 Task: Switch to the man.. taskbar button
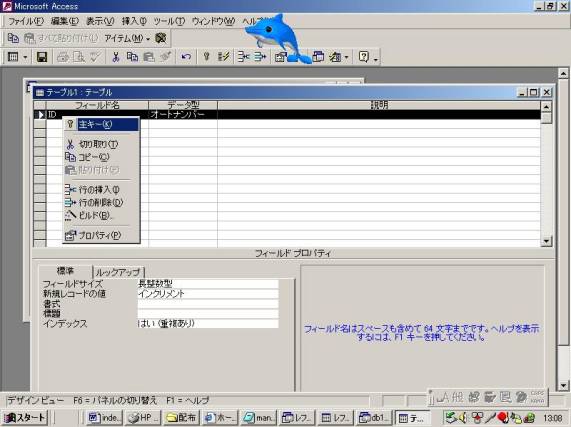click(x=259, y=418)
